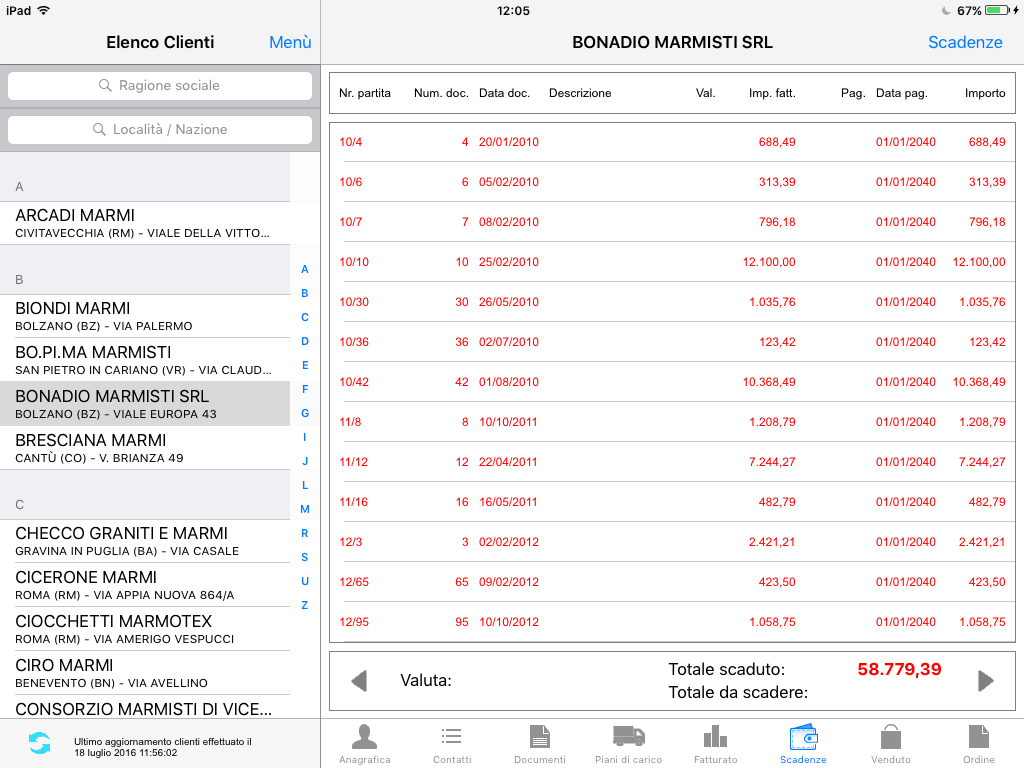Jump to index letter Z
The width and height of the screenshot is (1024, 768).
click(x=304, y=605)
